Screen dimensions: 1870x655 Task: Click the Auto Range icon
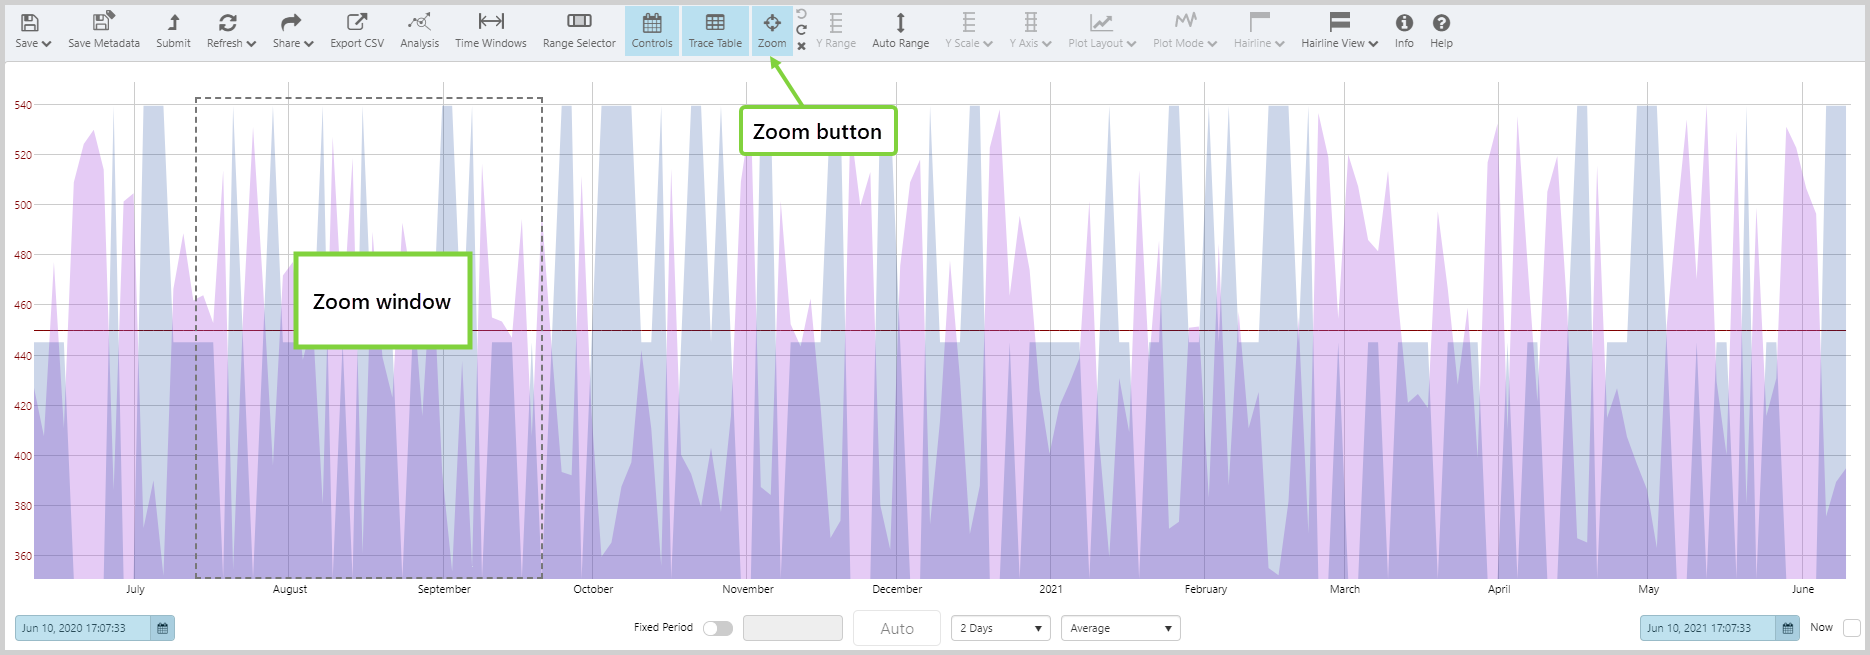click(x=900, y=23)
